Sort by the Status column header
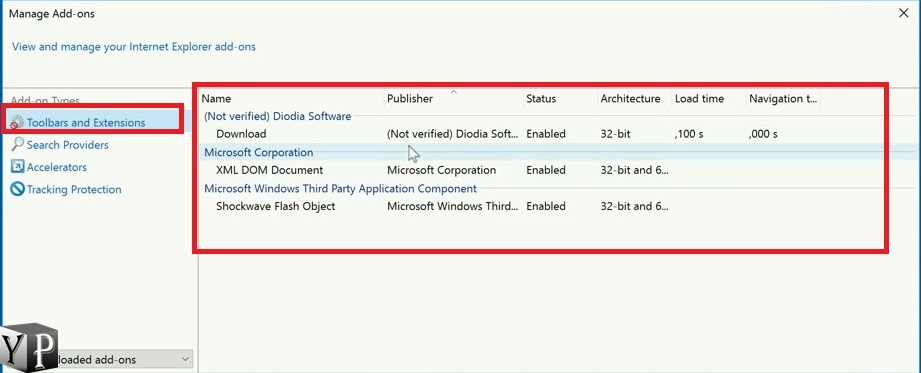This screenshot has width=921, height=373. coord(560,98)
